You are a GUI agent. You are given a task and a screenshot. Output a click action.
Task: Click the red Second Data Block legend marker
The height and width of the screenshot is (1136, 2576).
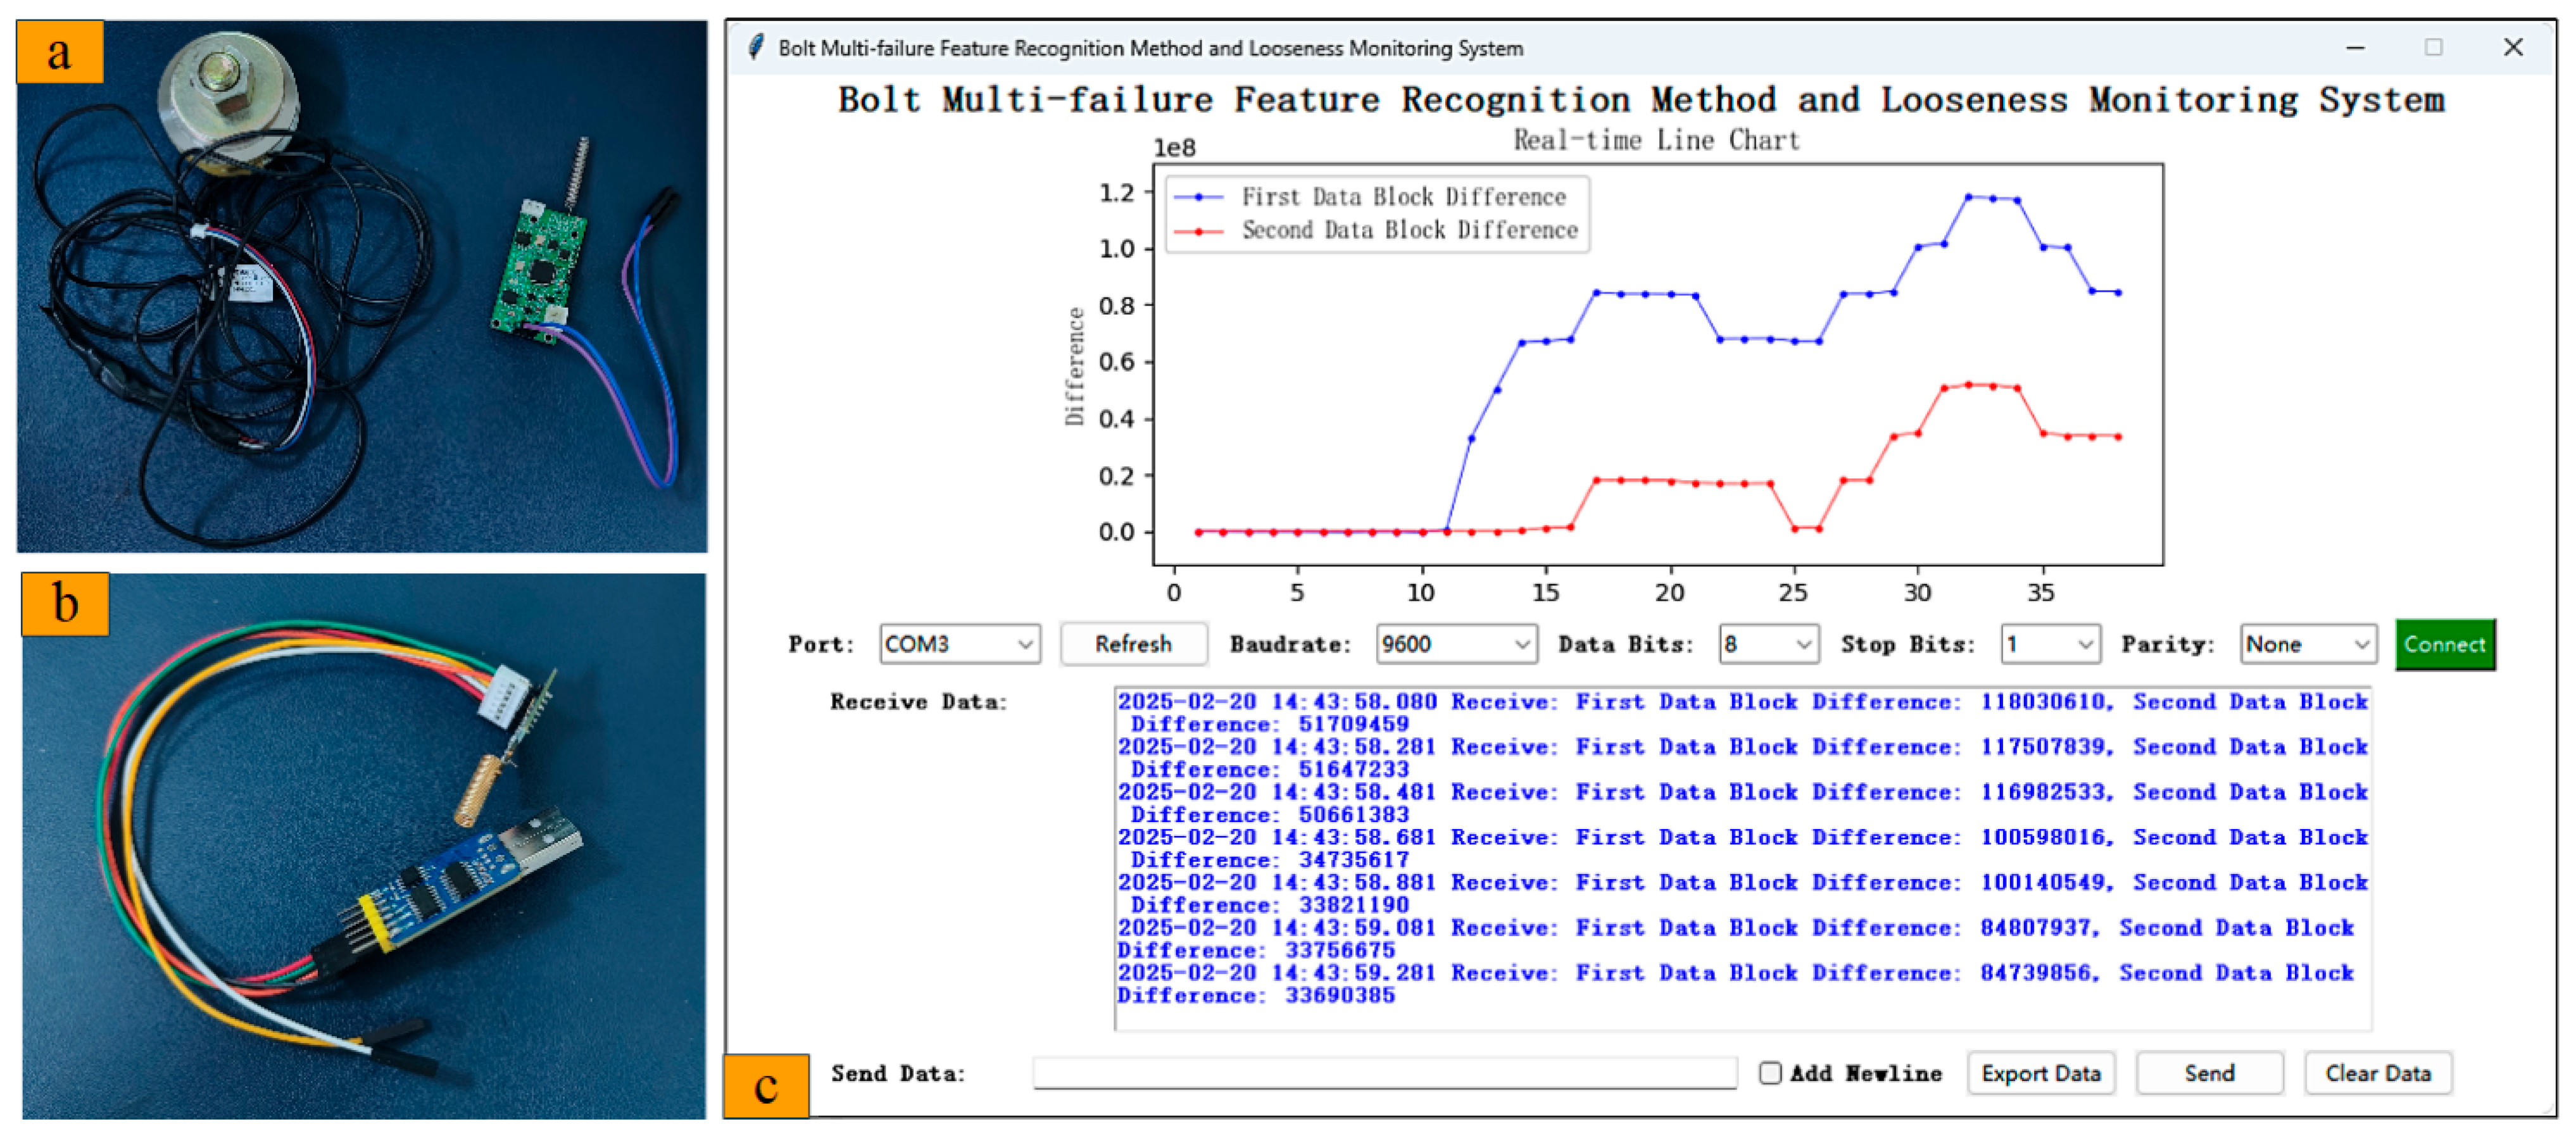pyautogui.click(x=1198, y=231)
